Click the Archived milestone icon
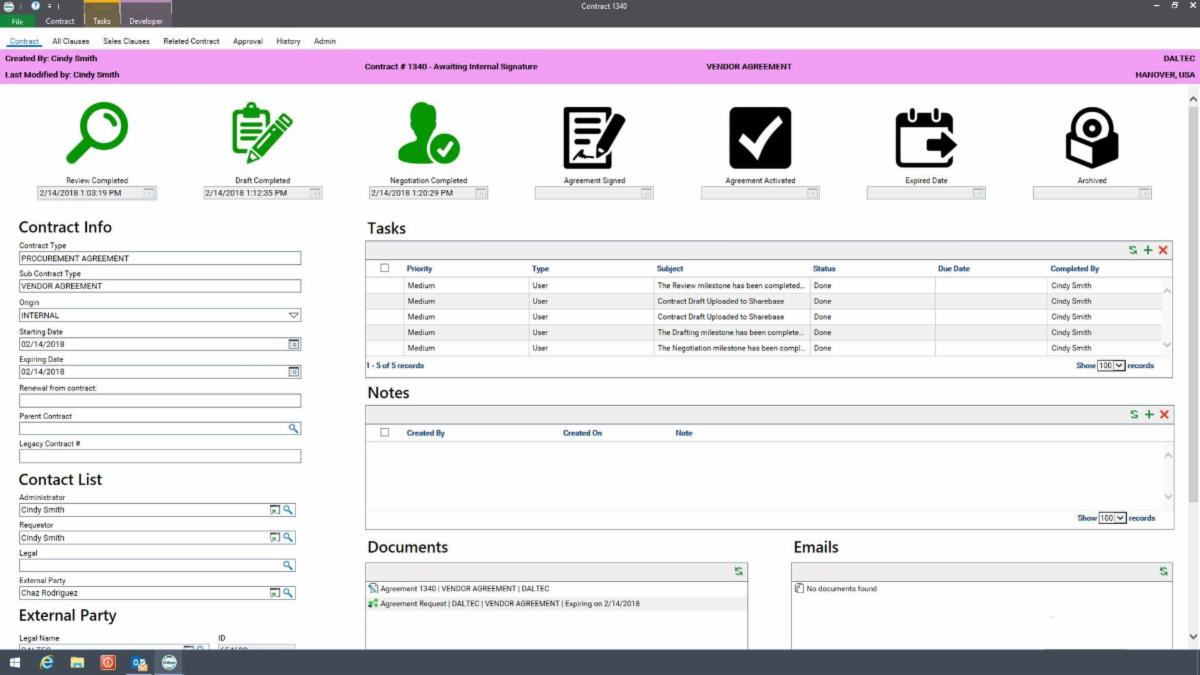 click(x=1092, y=137)
